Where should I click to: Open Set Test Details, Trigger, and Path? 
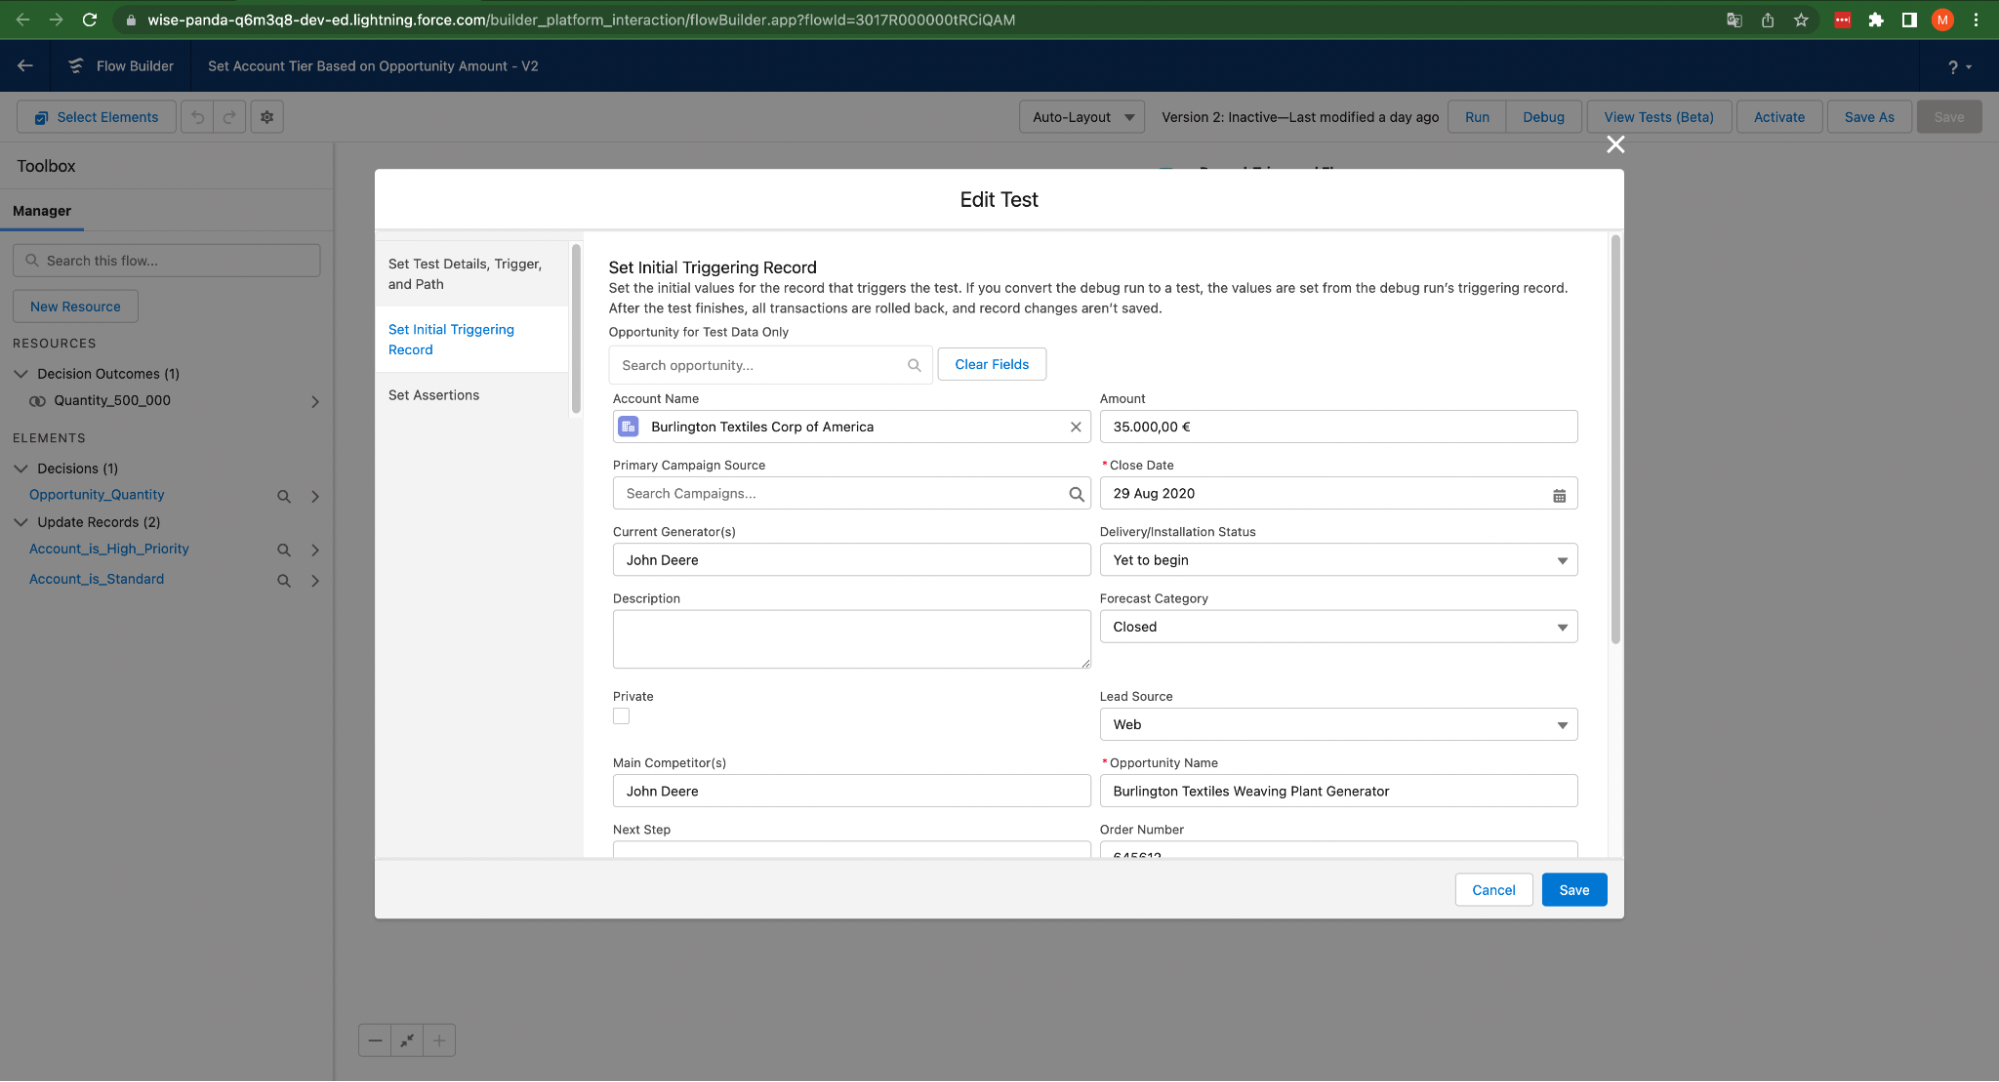point(465,274)
